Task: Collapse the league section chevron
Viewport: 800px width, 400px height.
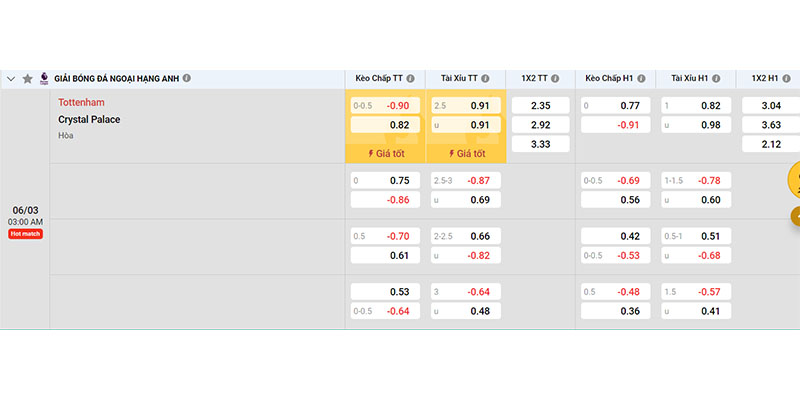Action: click(11, 78)
